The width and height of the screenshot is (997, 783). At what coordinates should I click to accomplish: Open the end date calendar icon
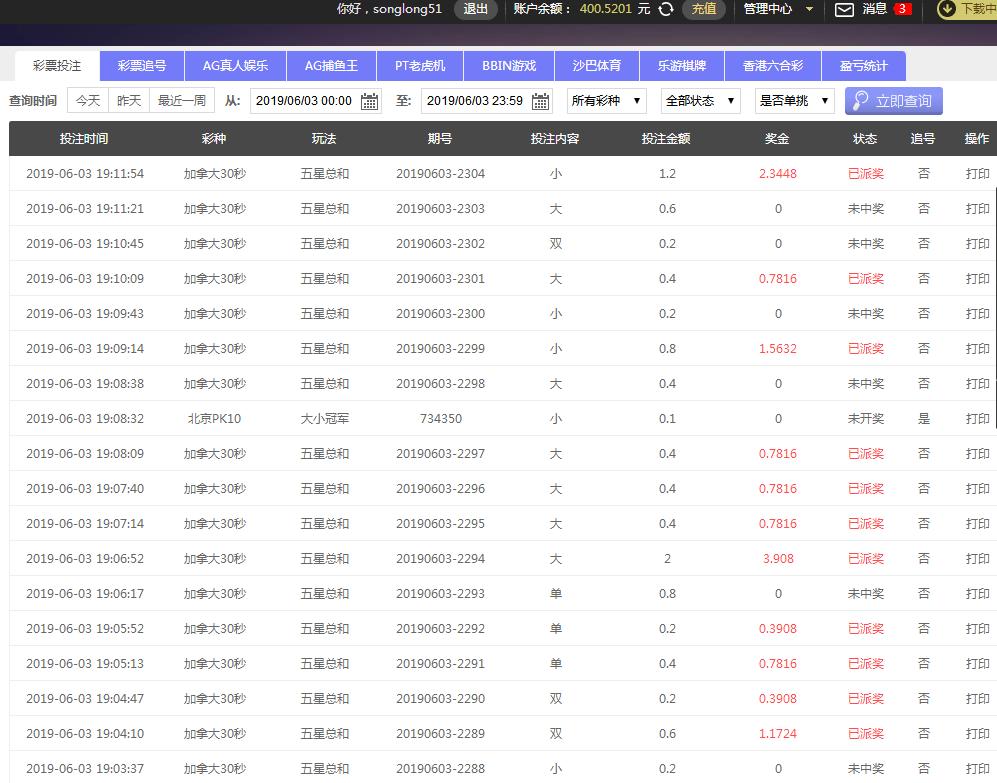pyautogui.click(x=540, y=101)
